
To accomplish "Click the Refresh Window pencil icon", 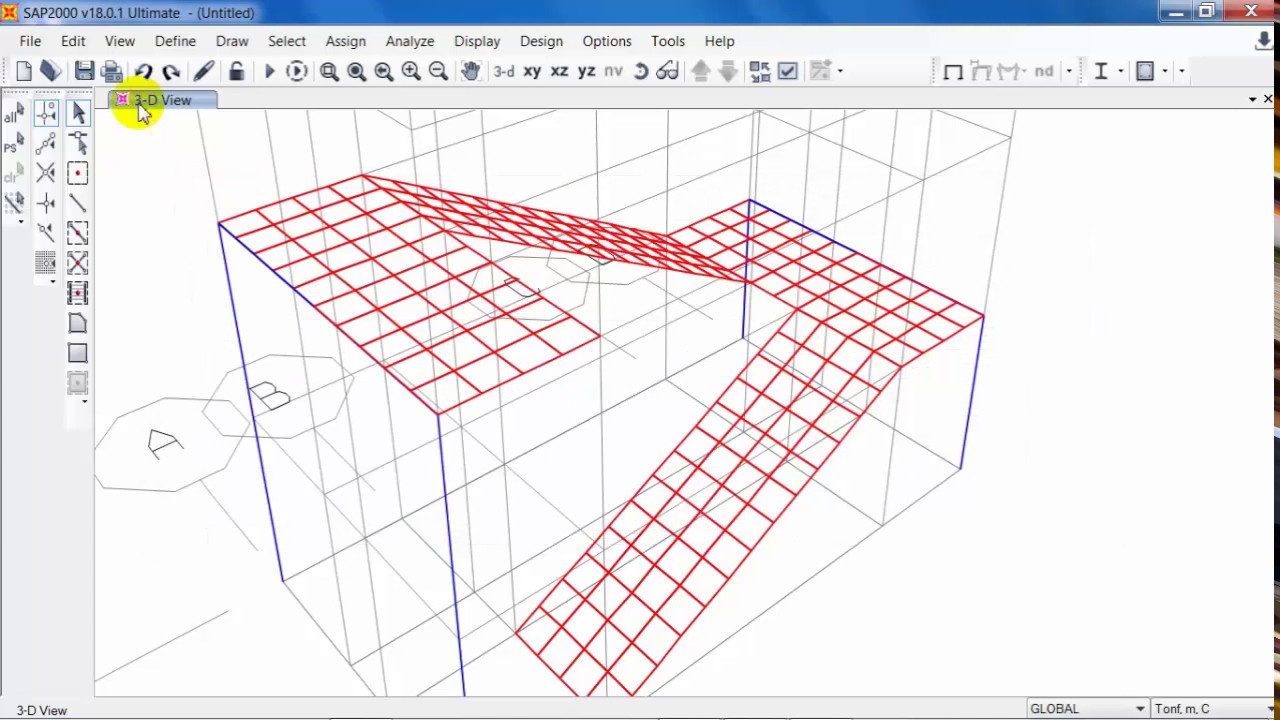I will click(x=204, y=71).
